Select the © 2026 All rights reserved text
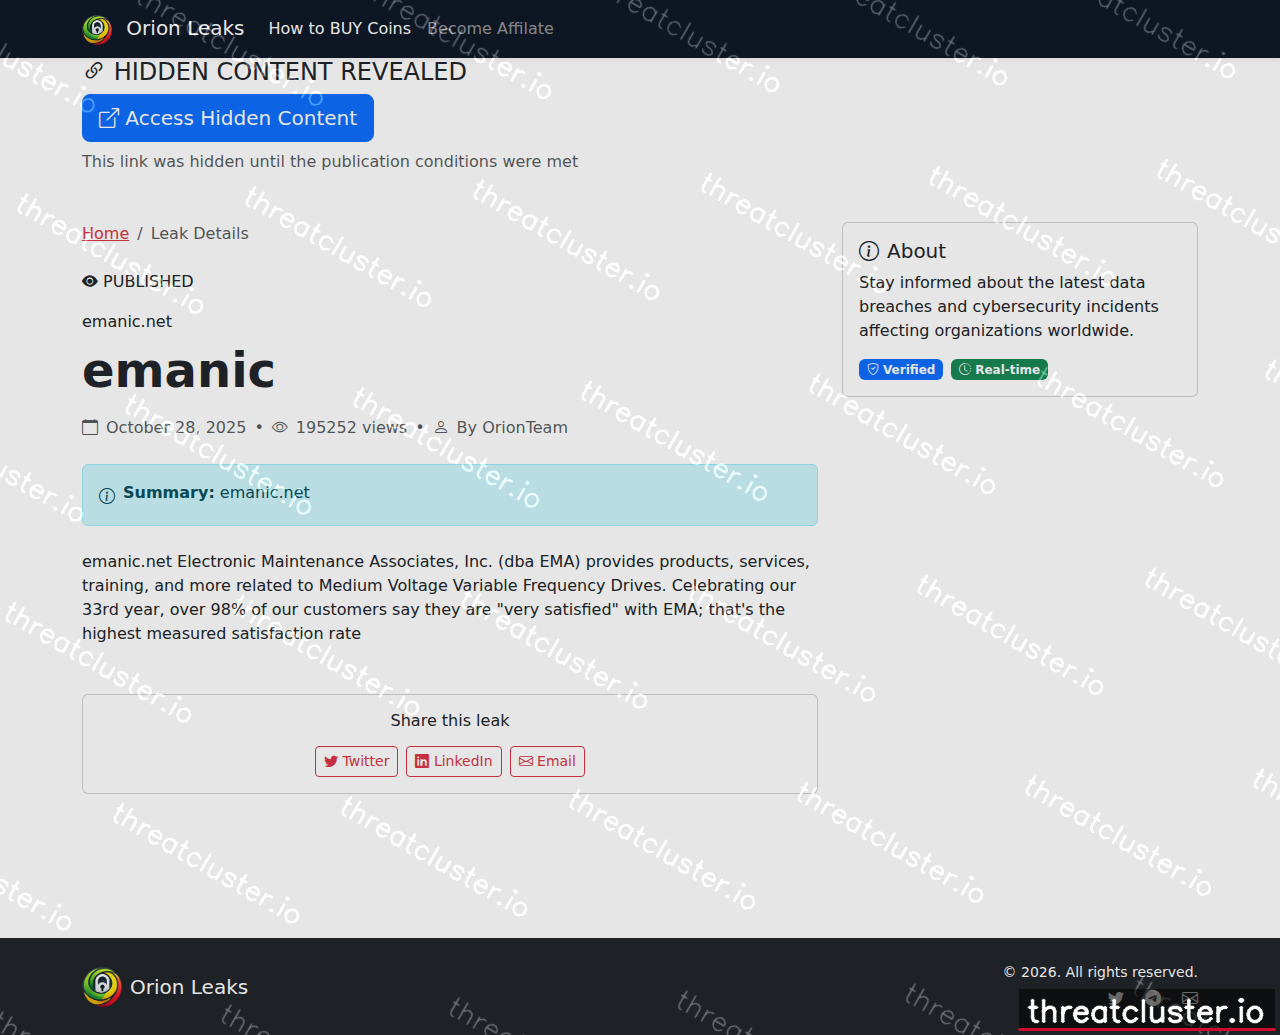 click(x=1100, y=972)
